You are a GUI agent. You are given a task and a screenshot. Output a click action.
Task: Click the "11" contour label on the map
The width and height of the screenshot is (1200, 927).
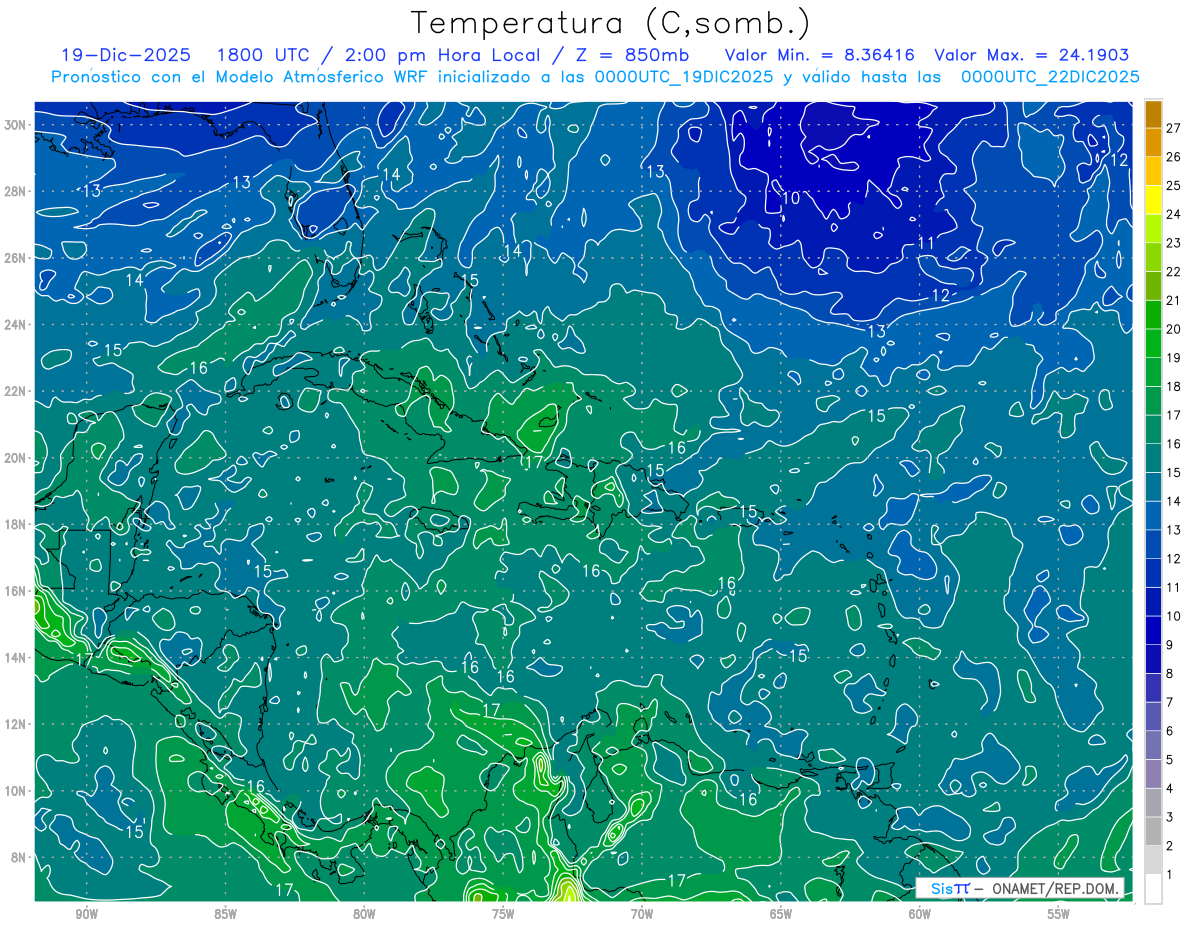pos(926,243)
